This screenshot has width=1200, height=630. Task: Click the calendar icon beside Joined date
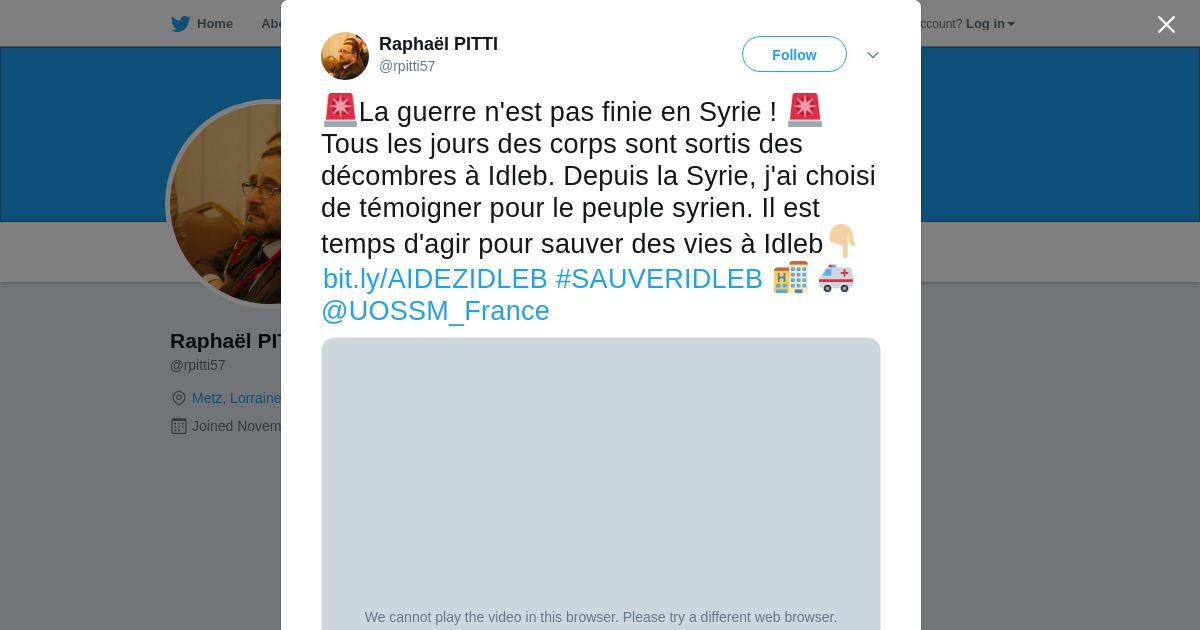coord(179,426)
